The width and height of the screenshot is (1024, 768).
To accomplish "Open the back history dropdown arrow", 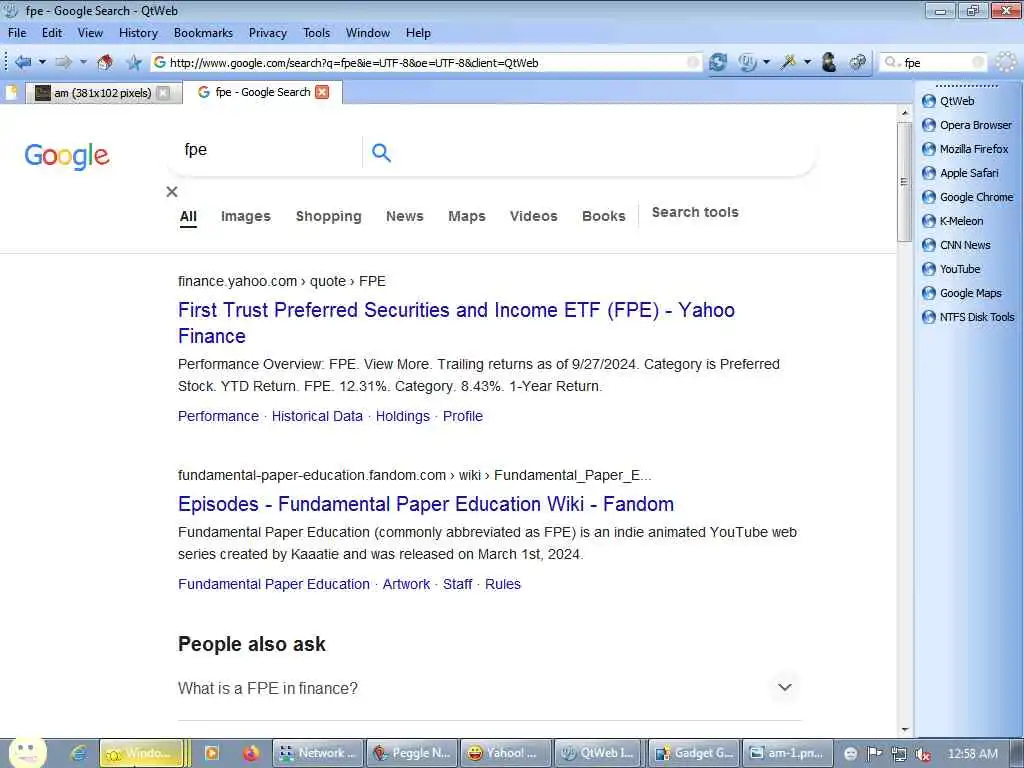I will (x=42, y=62).
